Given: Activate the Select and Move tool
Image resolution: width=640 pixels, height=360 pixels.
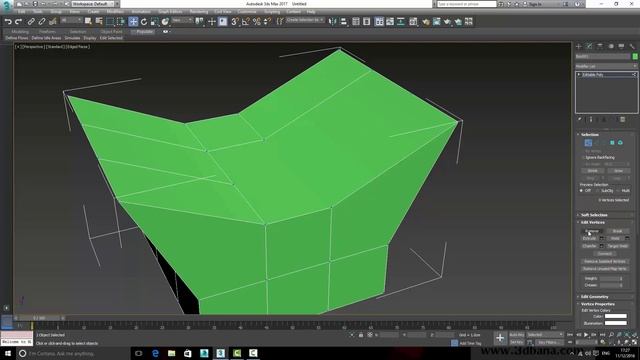Looking at the screenshot, I should [133, 22].
